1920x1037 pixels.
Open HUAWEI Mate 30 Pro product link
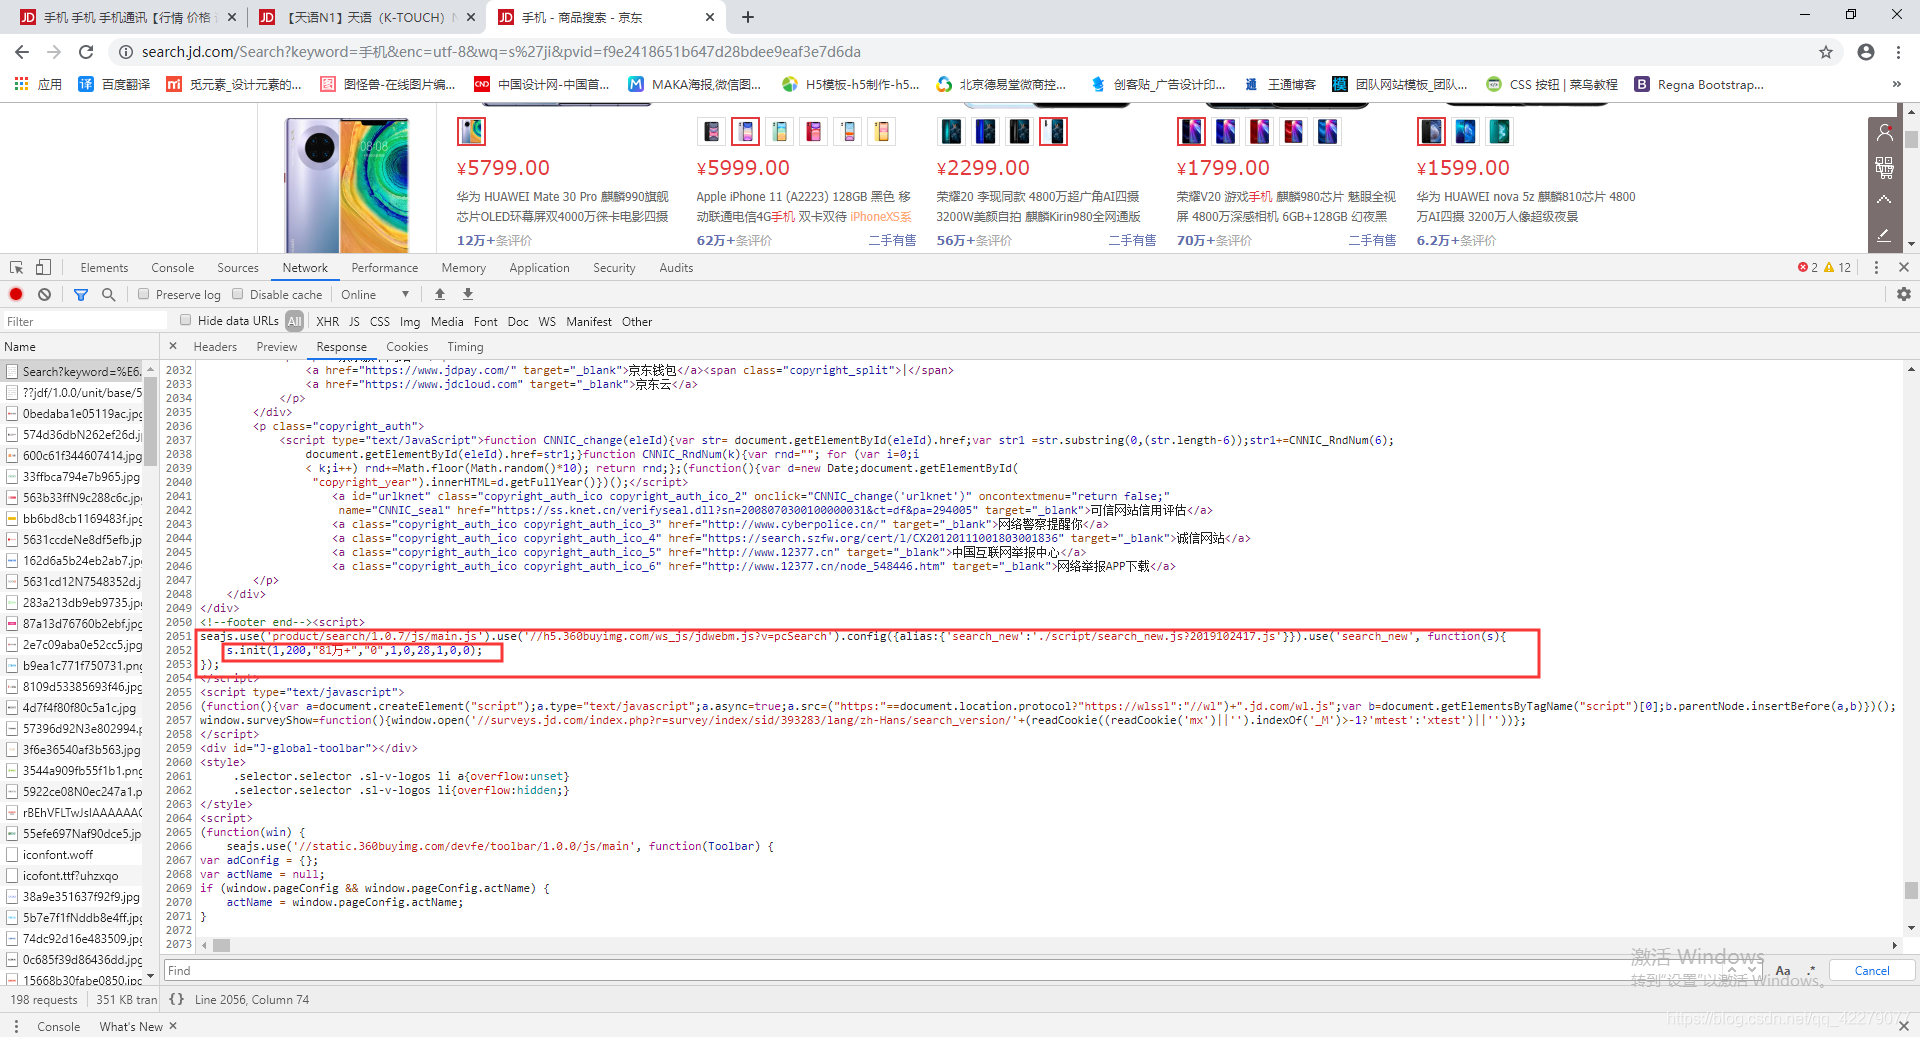pos(563,206)
